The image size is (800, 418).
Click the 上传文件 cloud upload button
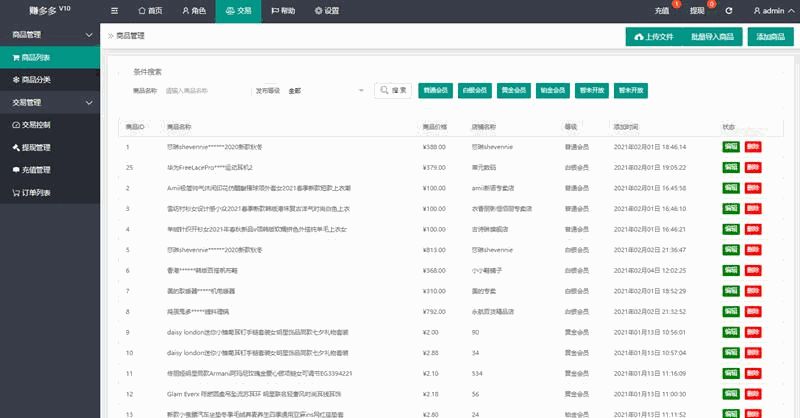(x=656, y=37)
